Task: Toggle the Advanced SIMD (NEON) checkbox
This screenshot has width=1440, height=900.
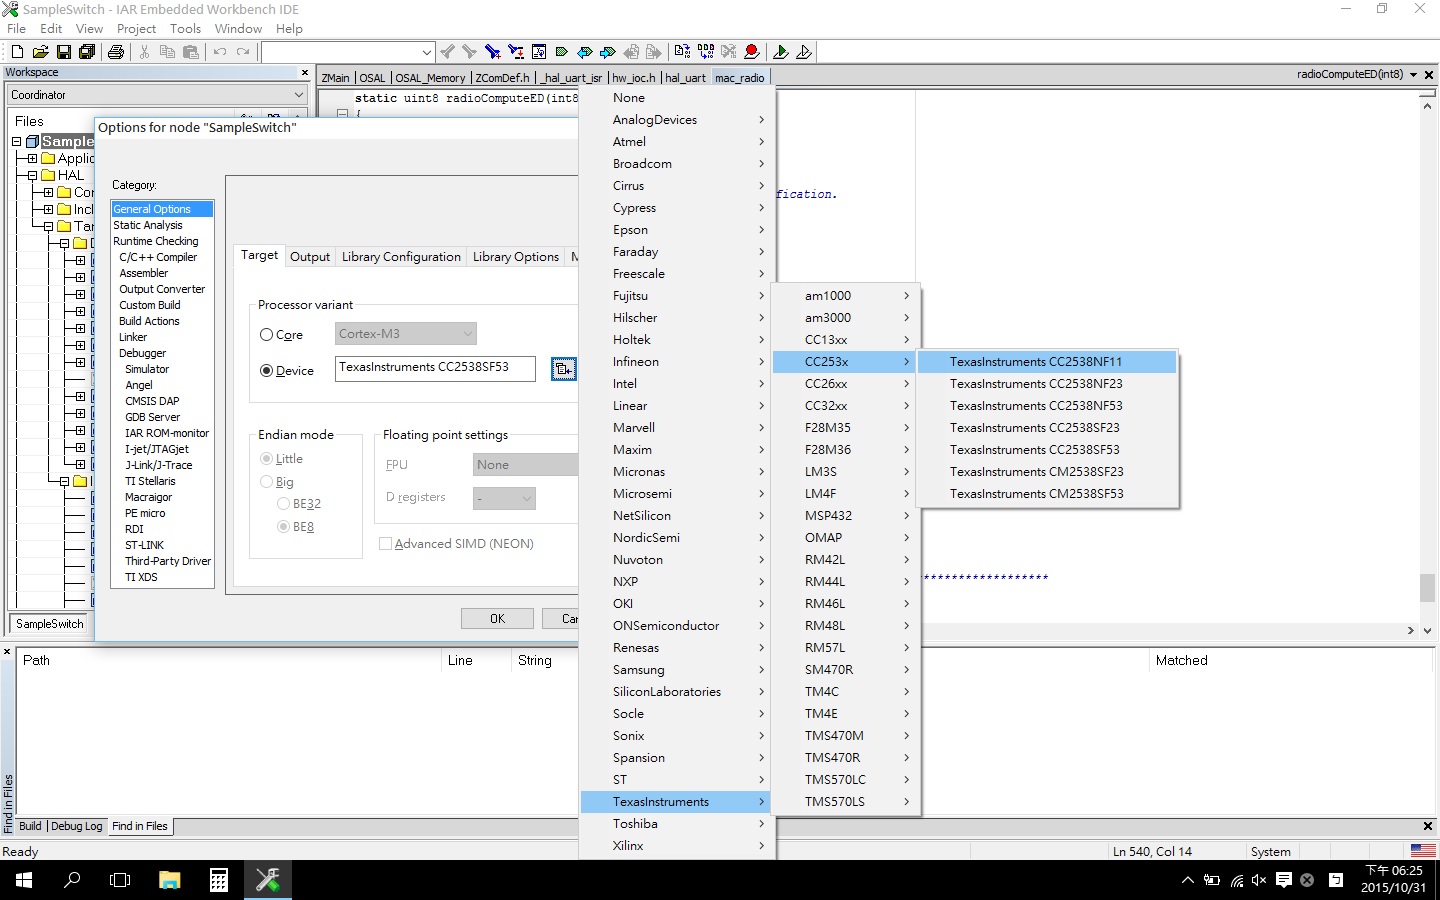Action: click(x=385, y=544)
